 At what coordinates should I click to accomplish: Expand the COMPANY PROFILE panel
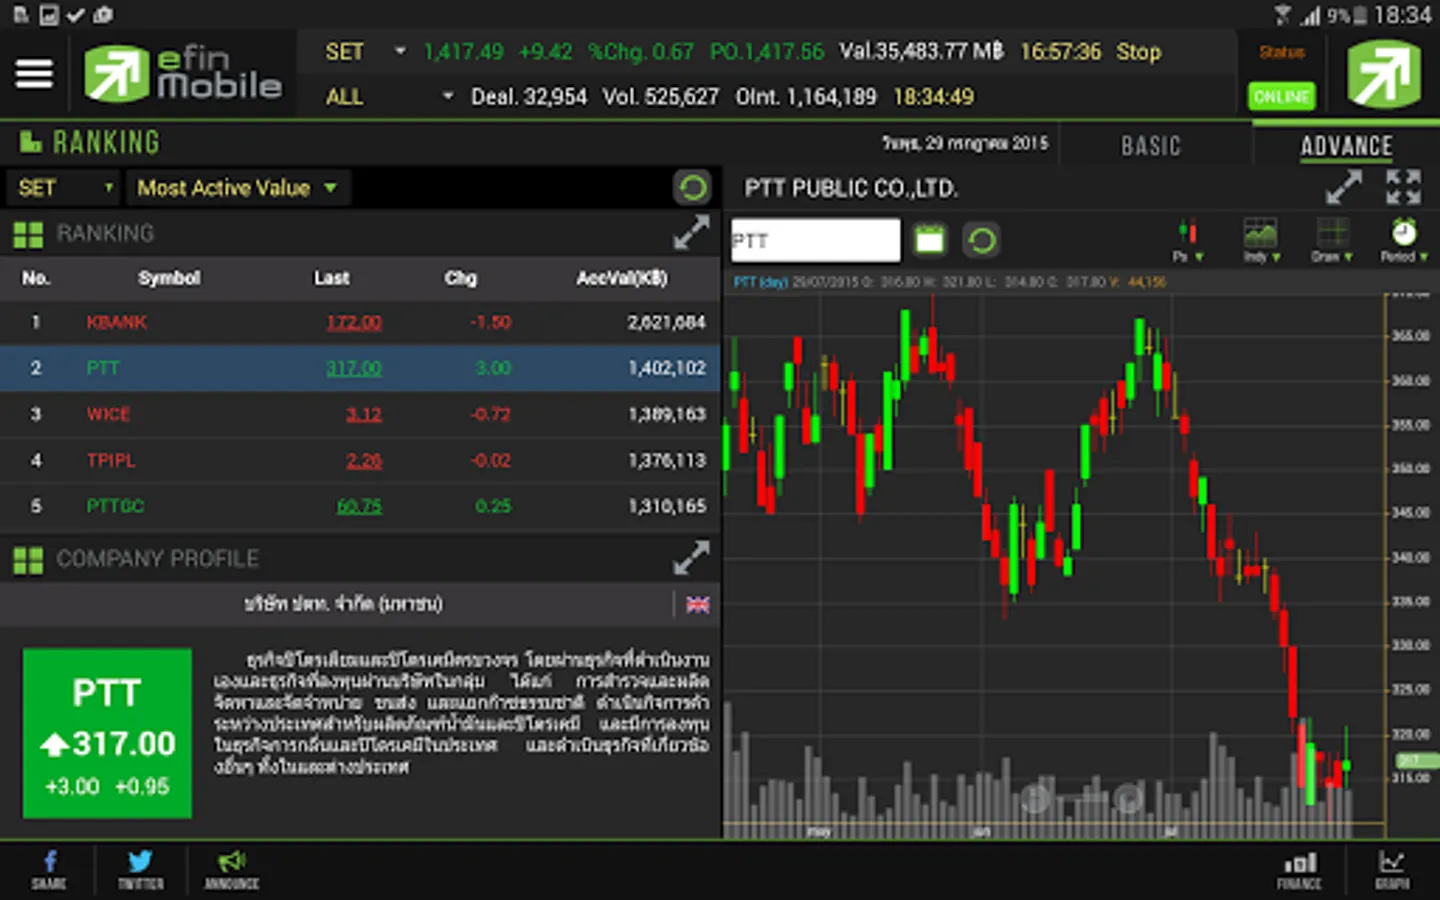pos(691,558)
